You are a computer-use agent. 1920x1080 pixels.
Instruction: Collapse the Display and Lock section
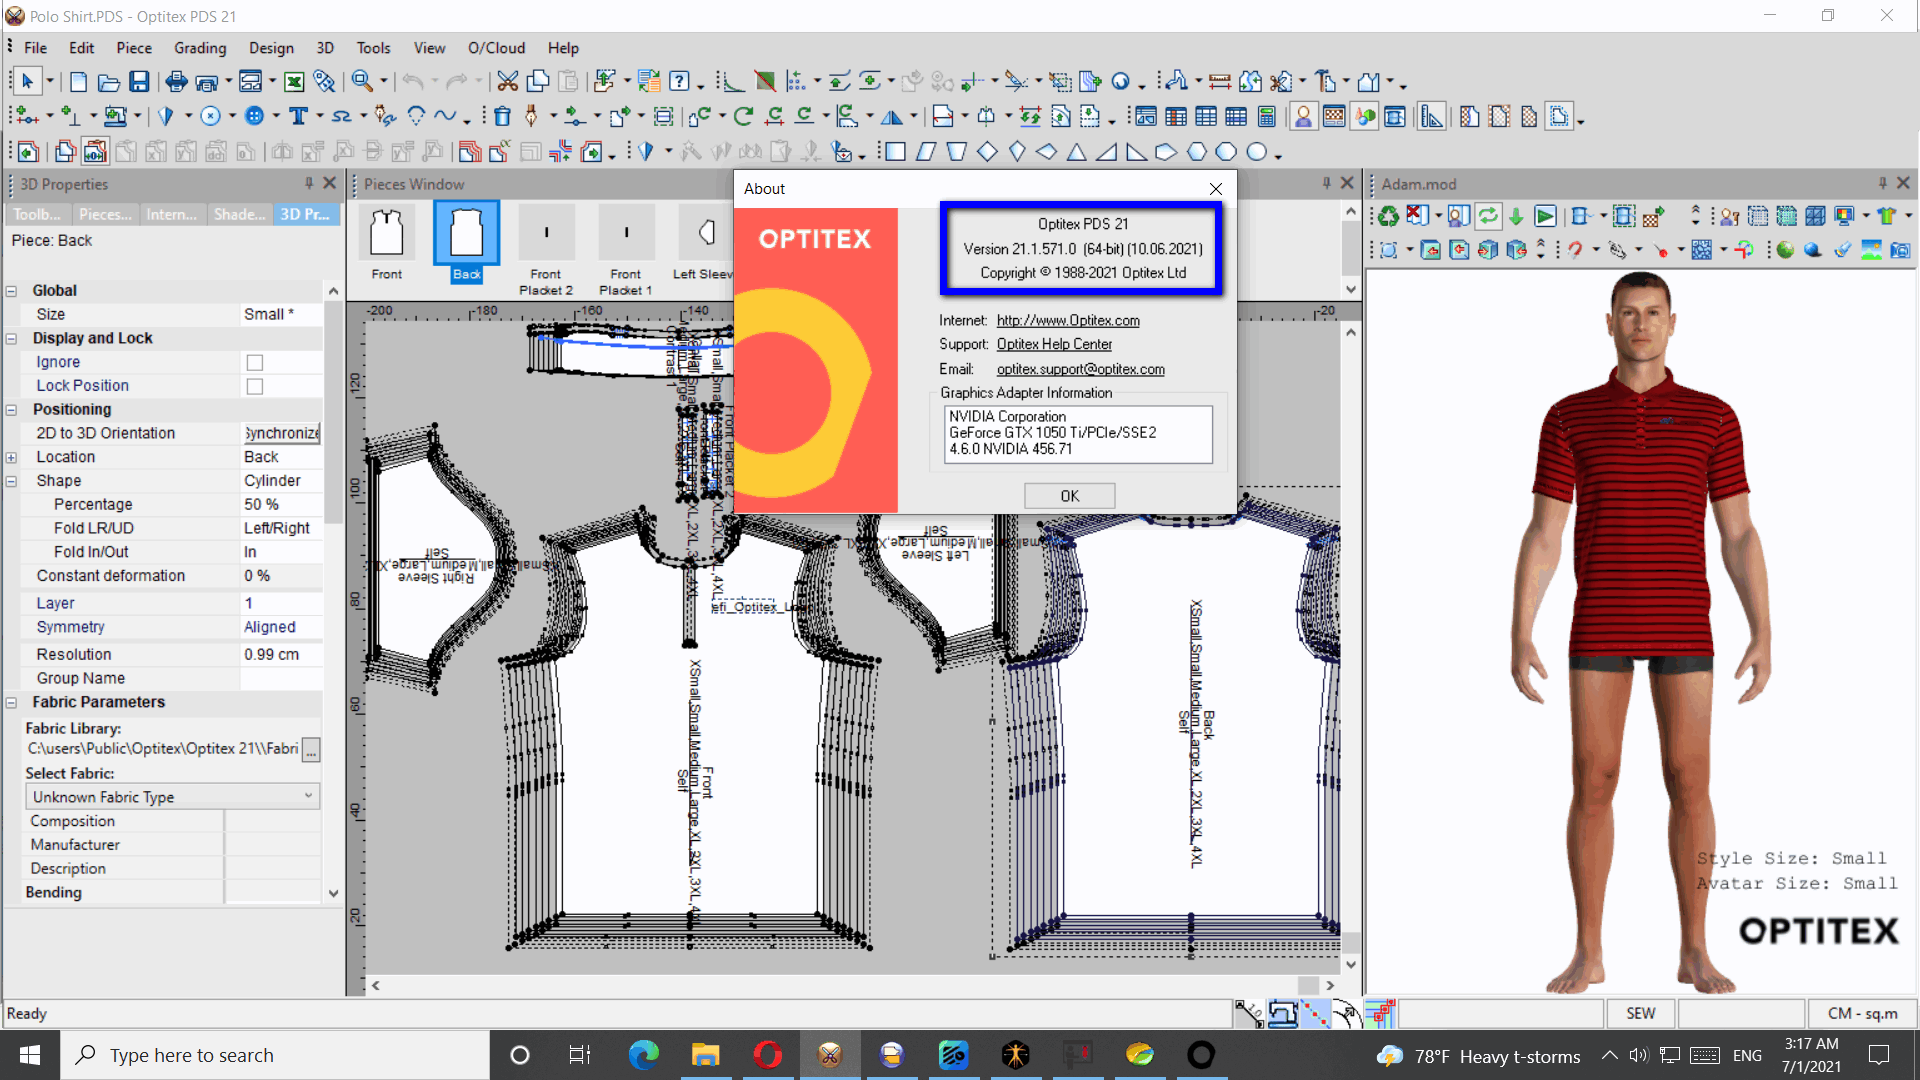[x=11, y=339]
